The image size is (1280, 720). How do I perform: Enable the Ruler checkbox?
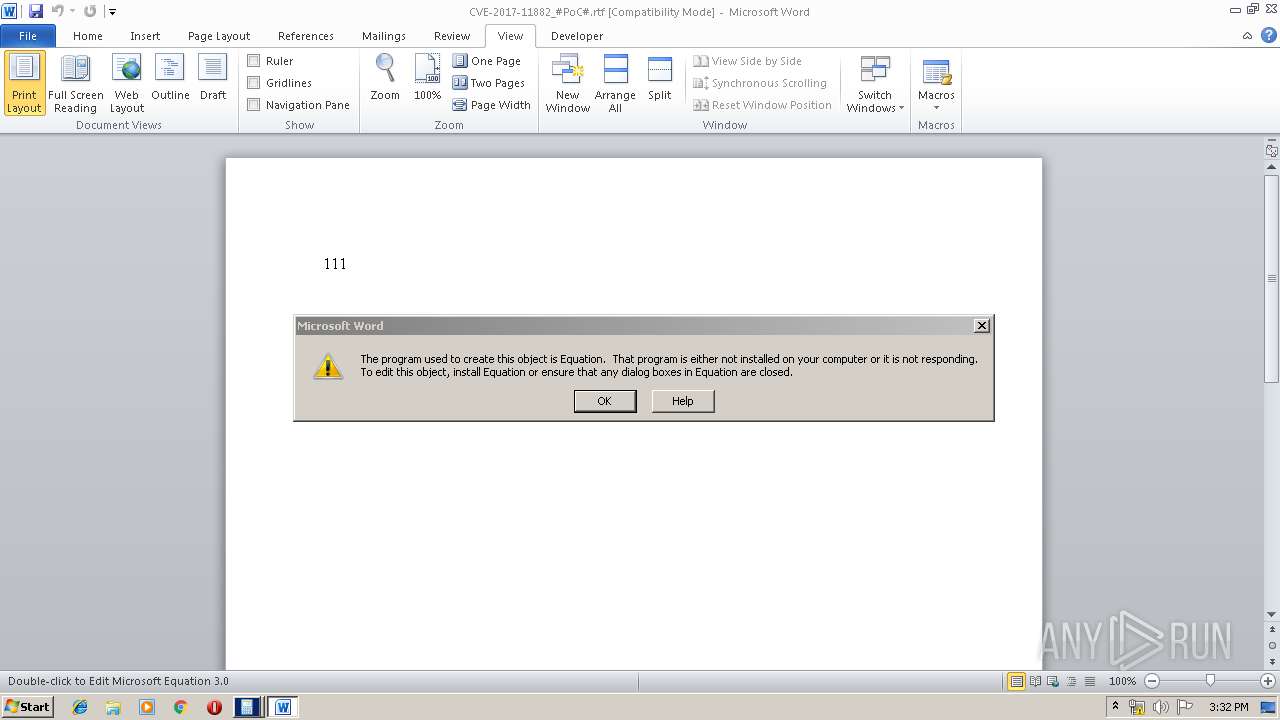pos(254,61)
